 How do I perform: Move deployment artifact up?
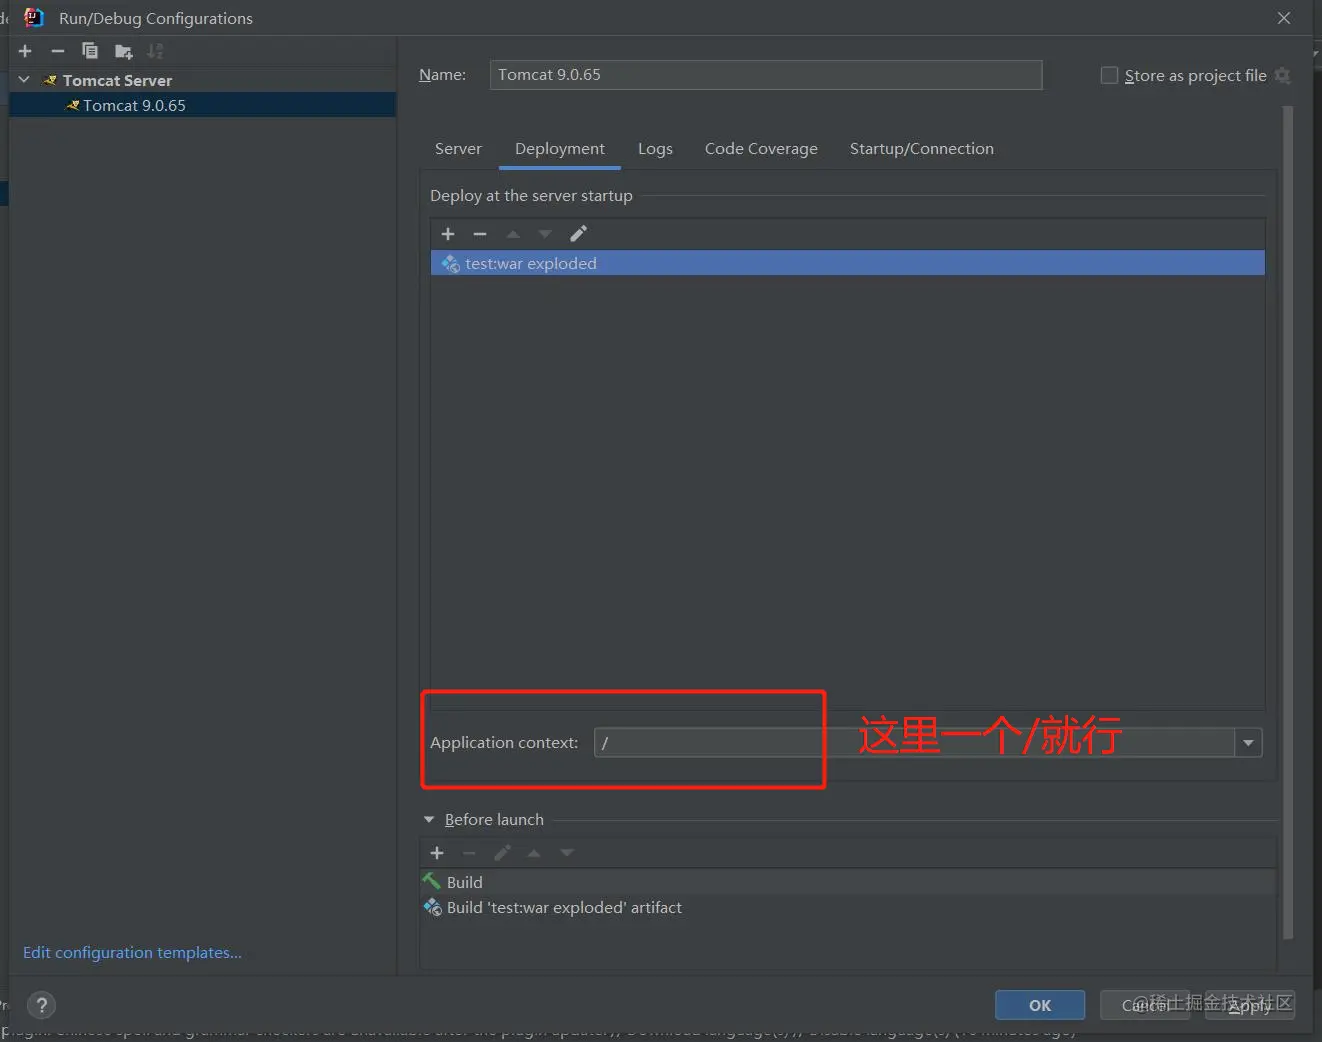coord(513,234)
